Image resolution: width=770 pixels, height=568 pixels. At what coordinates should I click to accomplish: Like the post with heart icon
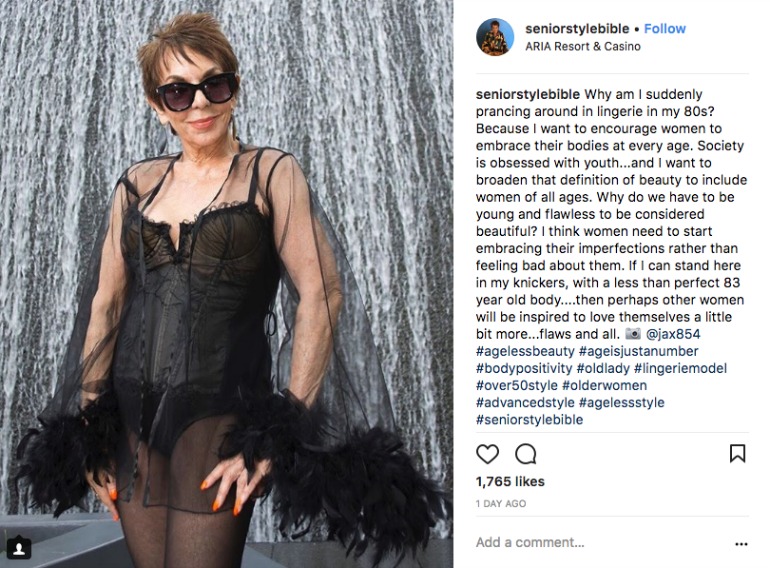(487, 454)
